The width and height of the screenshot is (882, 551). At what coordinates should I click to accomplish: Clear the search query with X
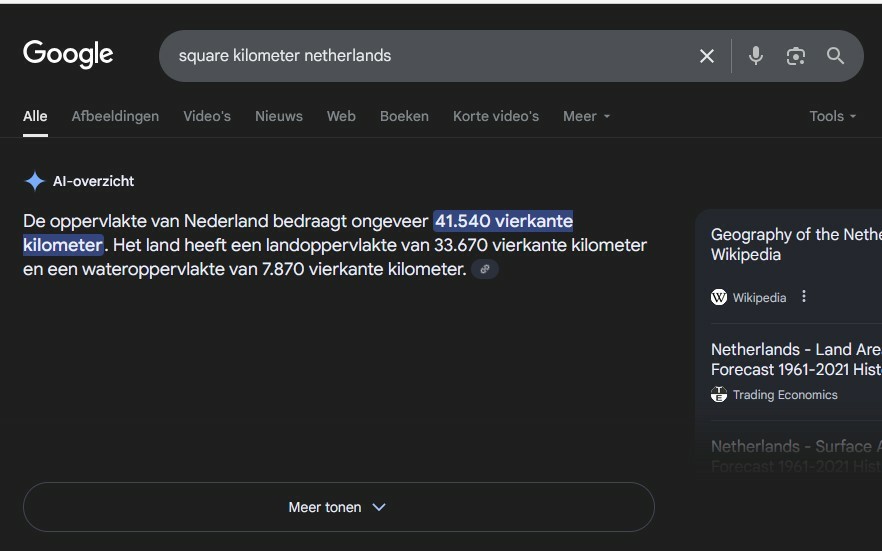point(706,56)
